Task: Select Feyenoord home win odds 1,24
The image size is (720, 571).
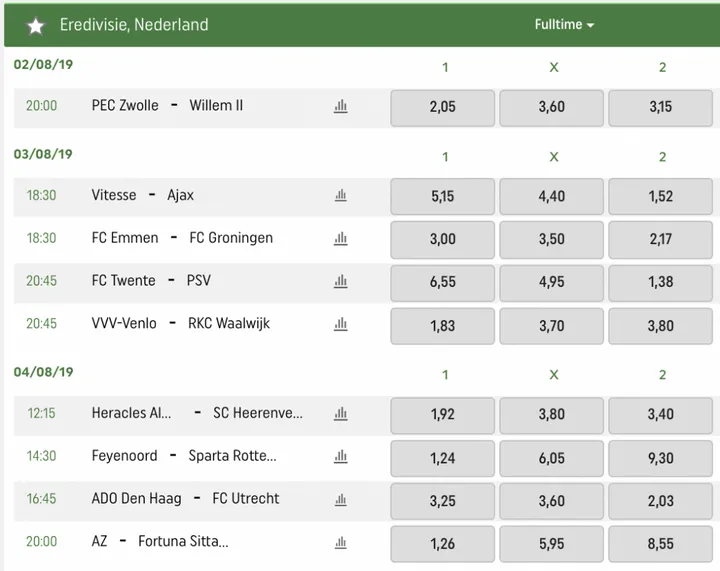Action: pos(442,458)
